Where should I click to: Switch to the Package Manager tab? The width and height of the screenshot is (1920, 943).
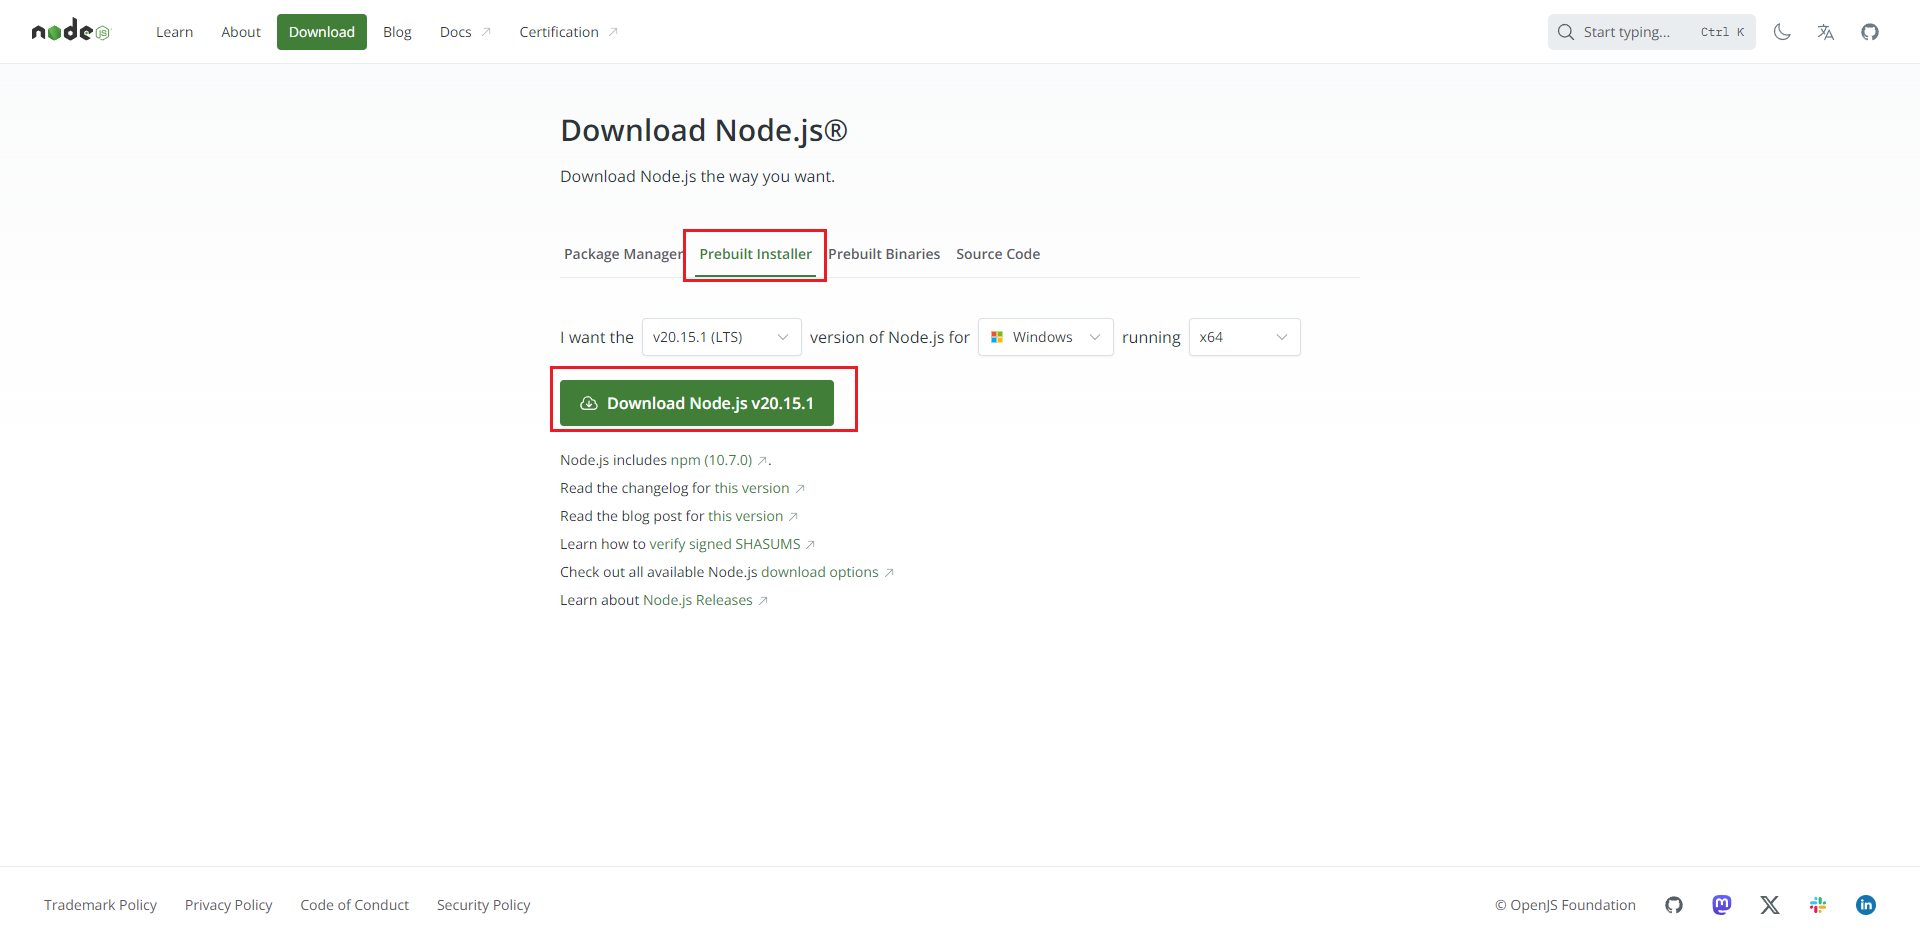pyautogui.click(x=623, y=254)
